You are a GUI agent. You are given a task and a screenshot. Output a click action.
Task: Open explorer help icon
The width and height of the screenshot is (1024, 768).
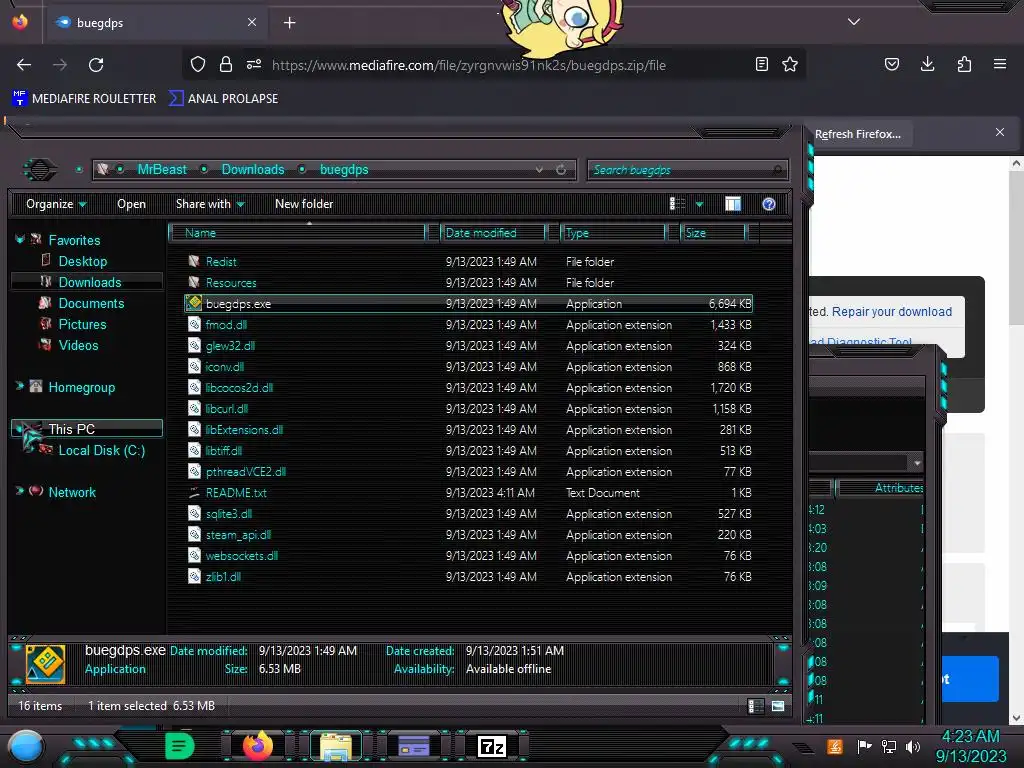pyautogui.click(x=769, y=204)
